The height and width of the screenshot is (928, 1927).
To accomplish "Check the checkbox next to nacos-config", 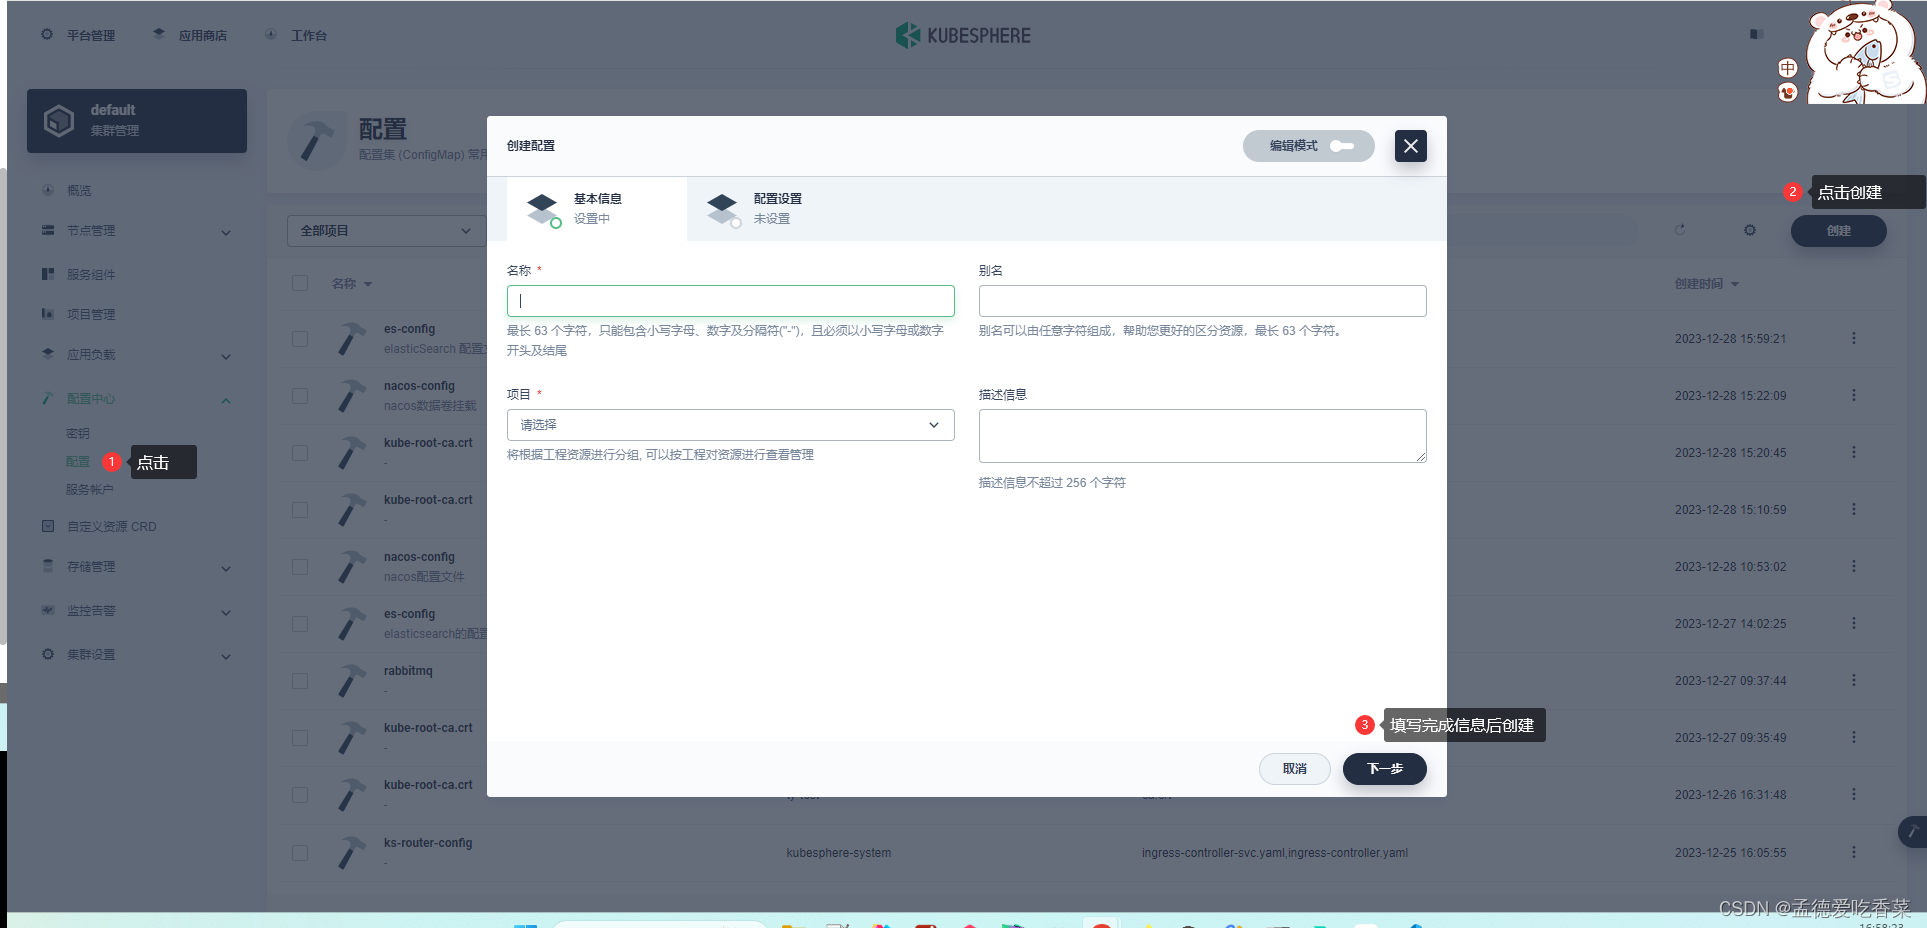I will point(299,395).
